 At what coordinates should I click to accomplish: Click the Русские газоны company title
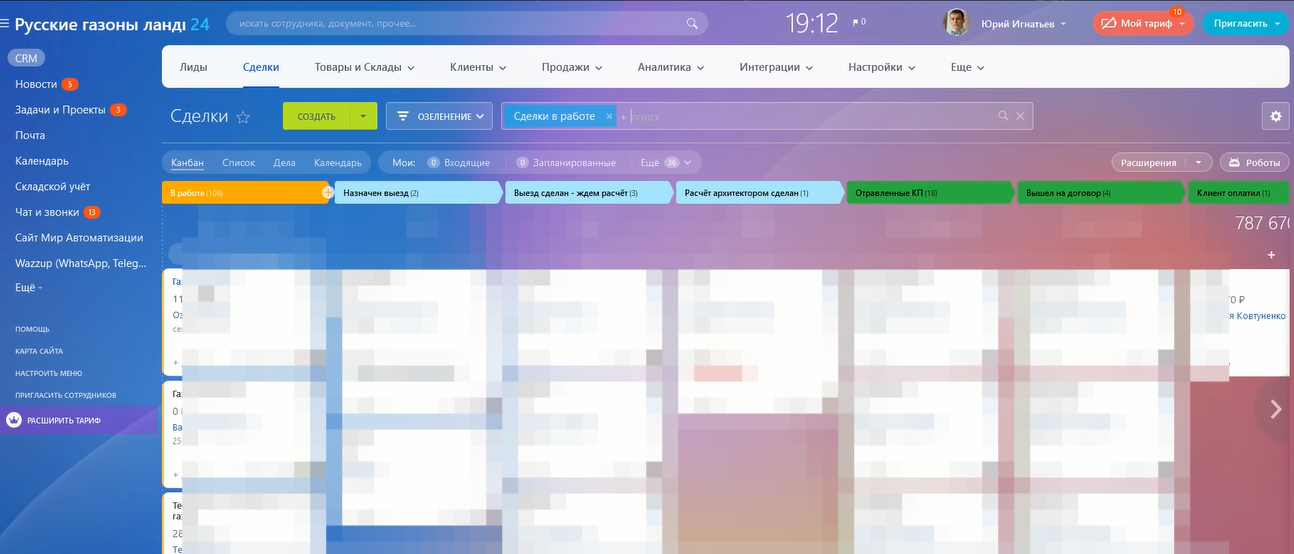click(112, 24)
